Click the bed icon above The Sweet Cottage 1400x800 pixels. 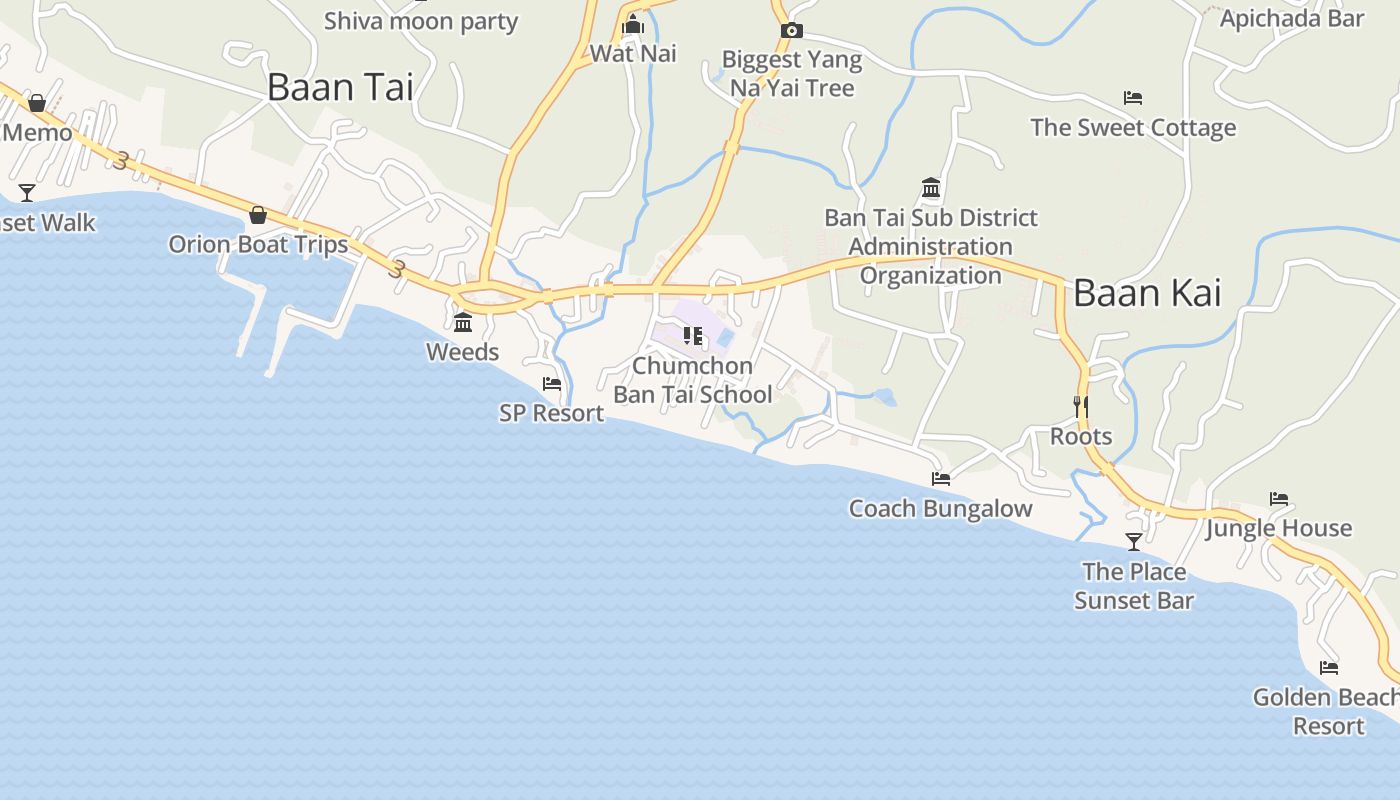(1133, 98)
